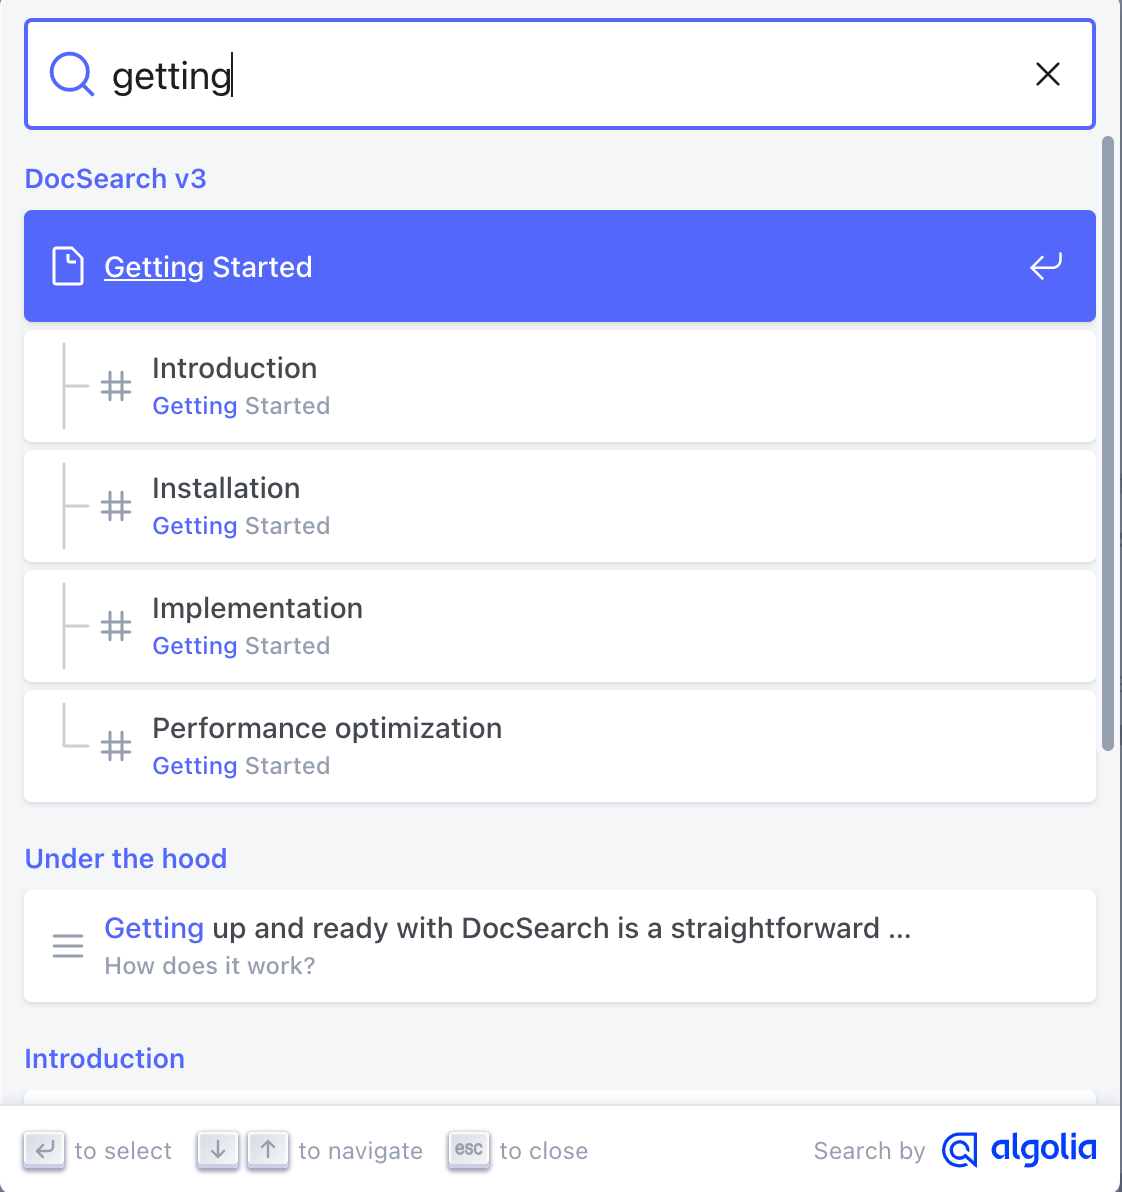This screenshot has width=1122, height=1192.
Task: Click the hash icon next to Introduction
Action: pos(116,386)
